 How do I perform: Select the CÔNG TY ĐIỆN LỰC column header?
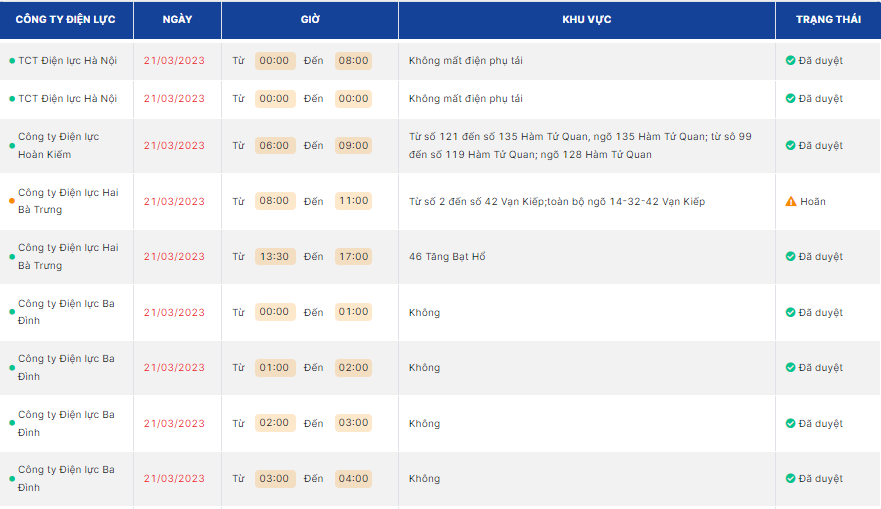(x=66, y=20)
